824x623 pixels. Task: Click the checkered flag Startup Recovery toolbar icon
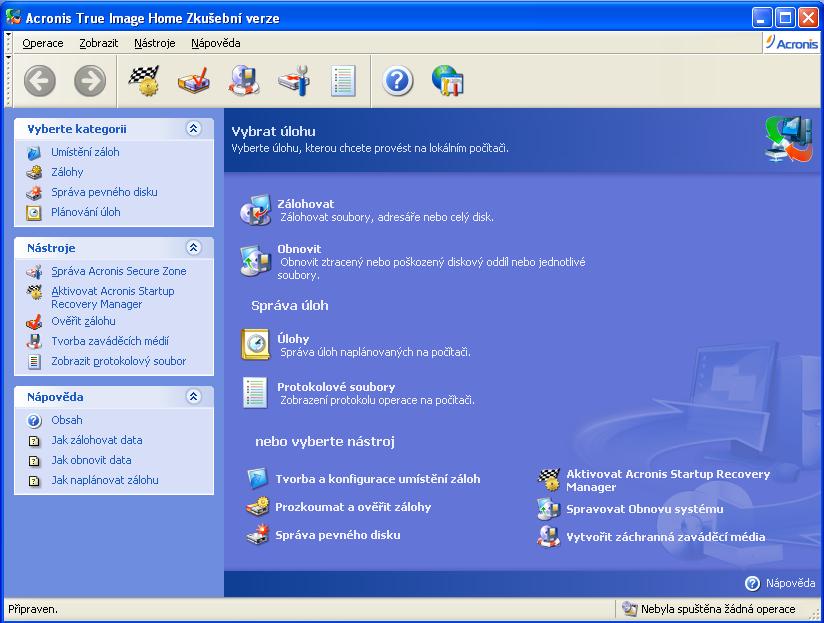(143, 81)
